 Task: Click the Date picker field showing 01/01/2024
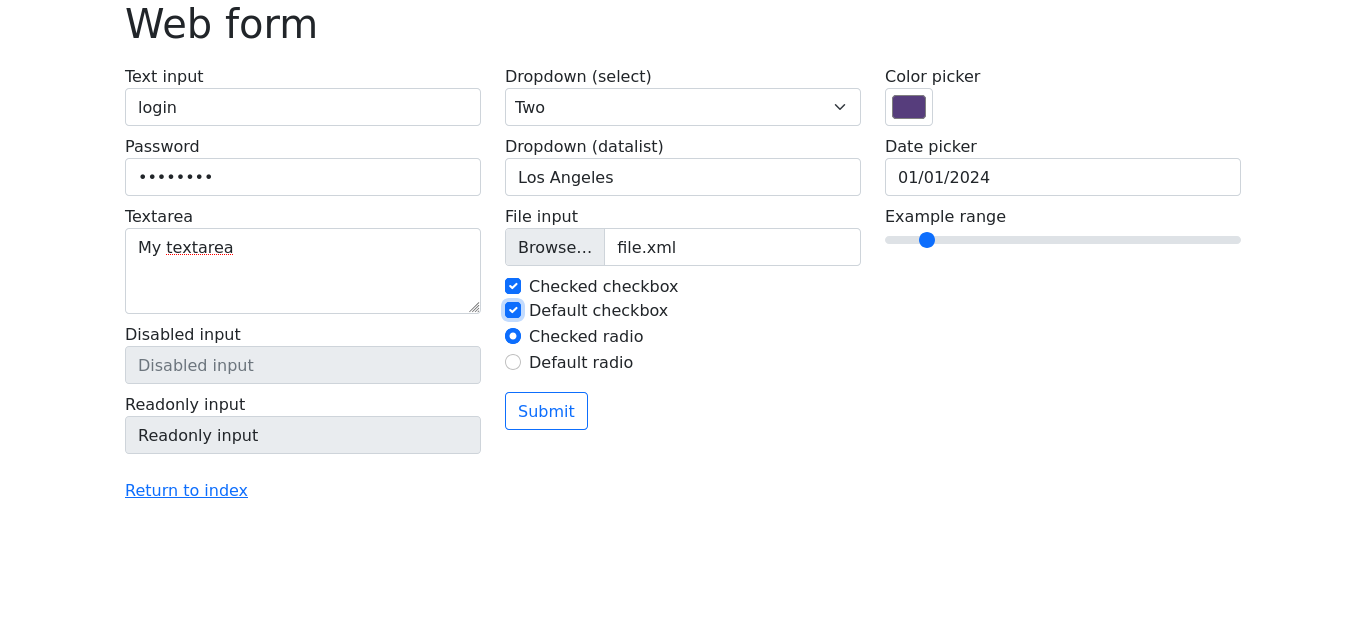(x=1063, y=177)
